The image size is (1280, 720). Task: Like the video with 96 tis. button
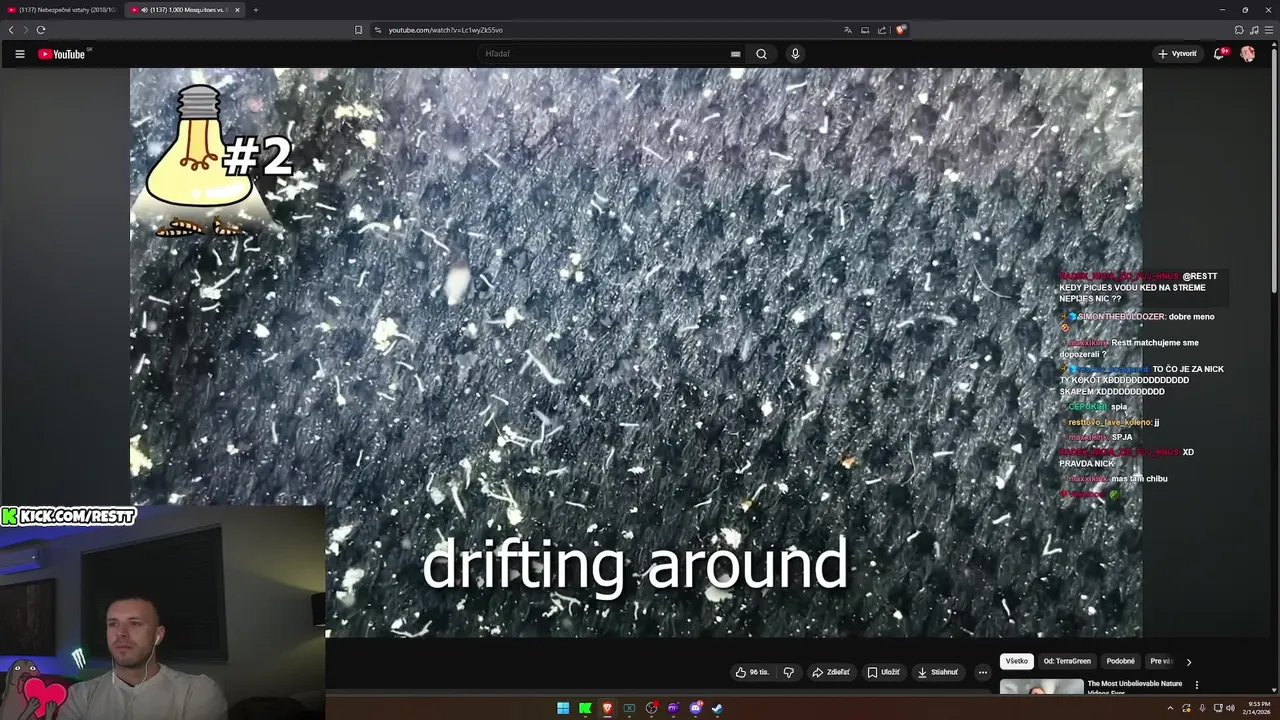[752, 672]
